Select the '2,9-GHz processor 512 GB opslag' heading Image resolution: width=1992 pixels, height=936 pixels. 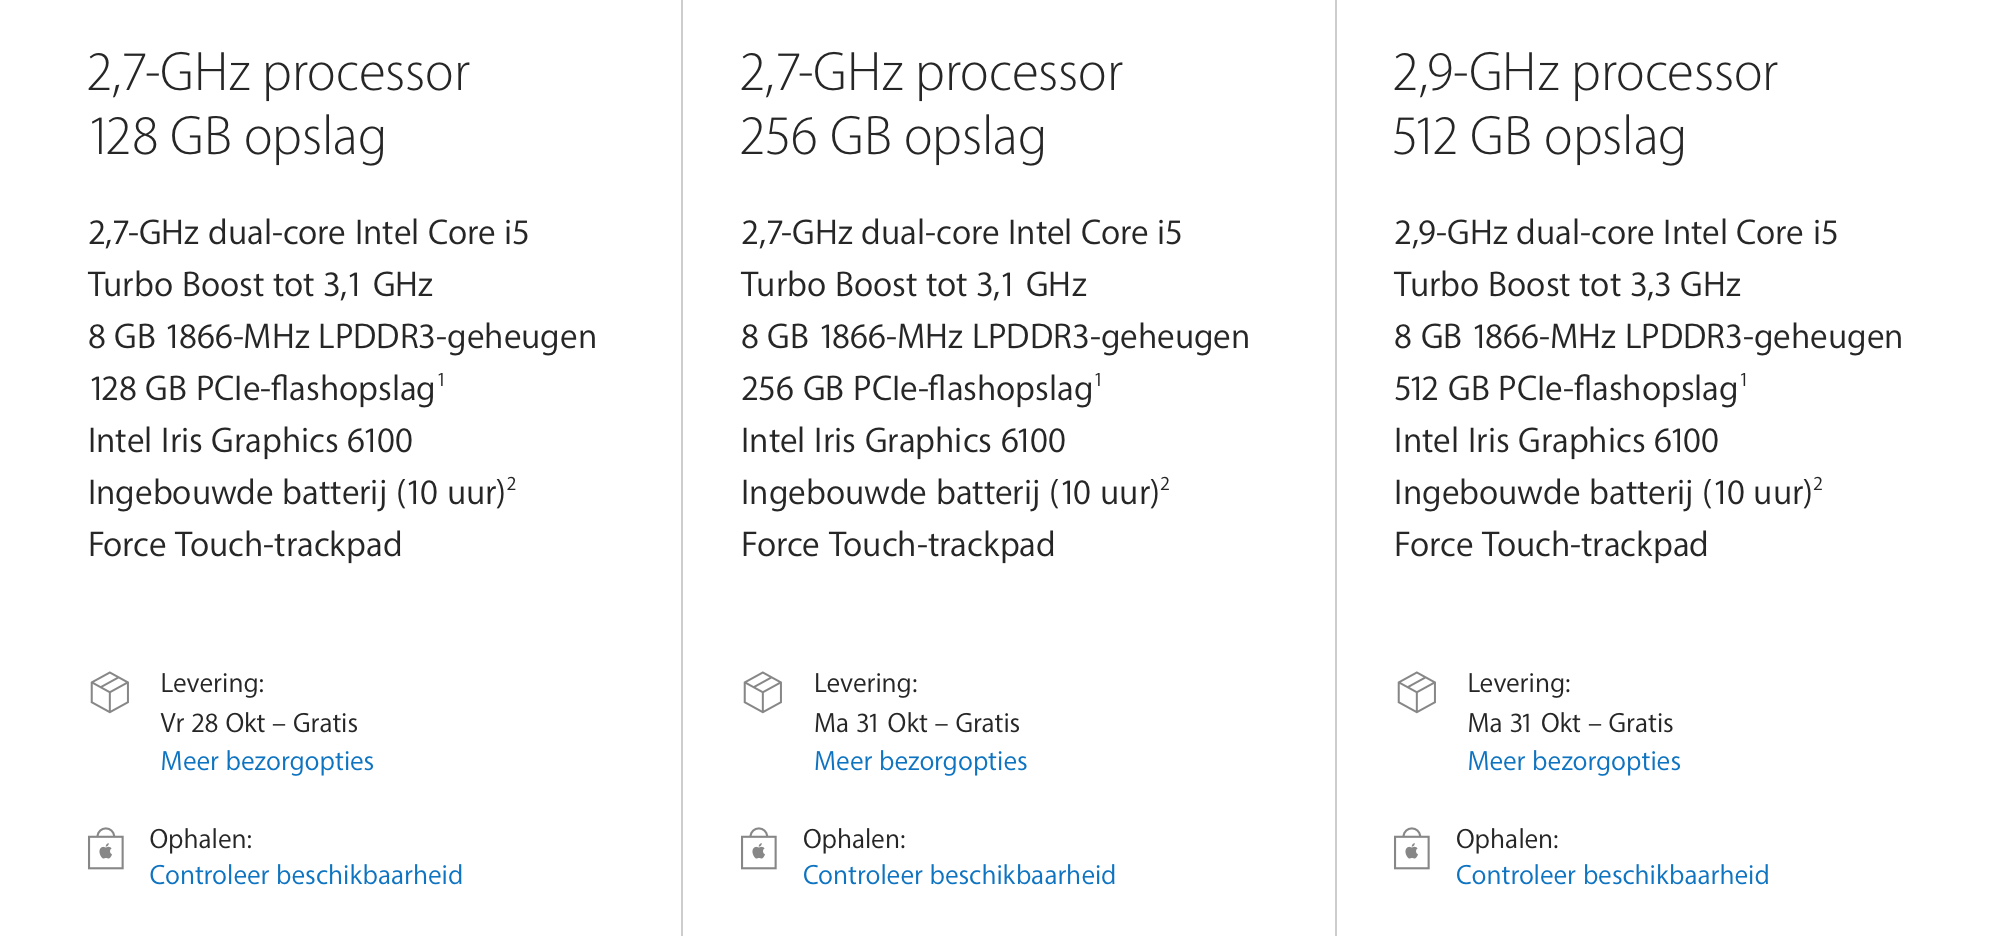[1585, 104]
